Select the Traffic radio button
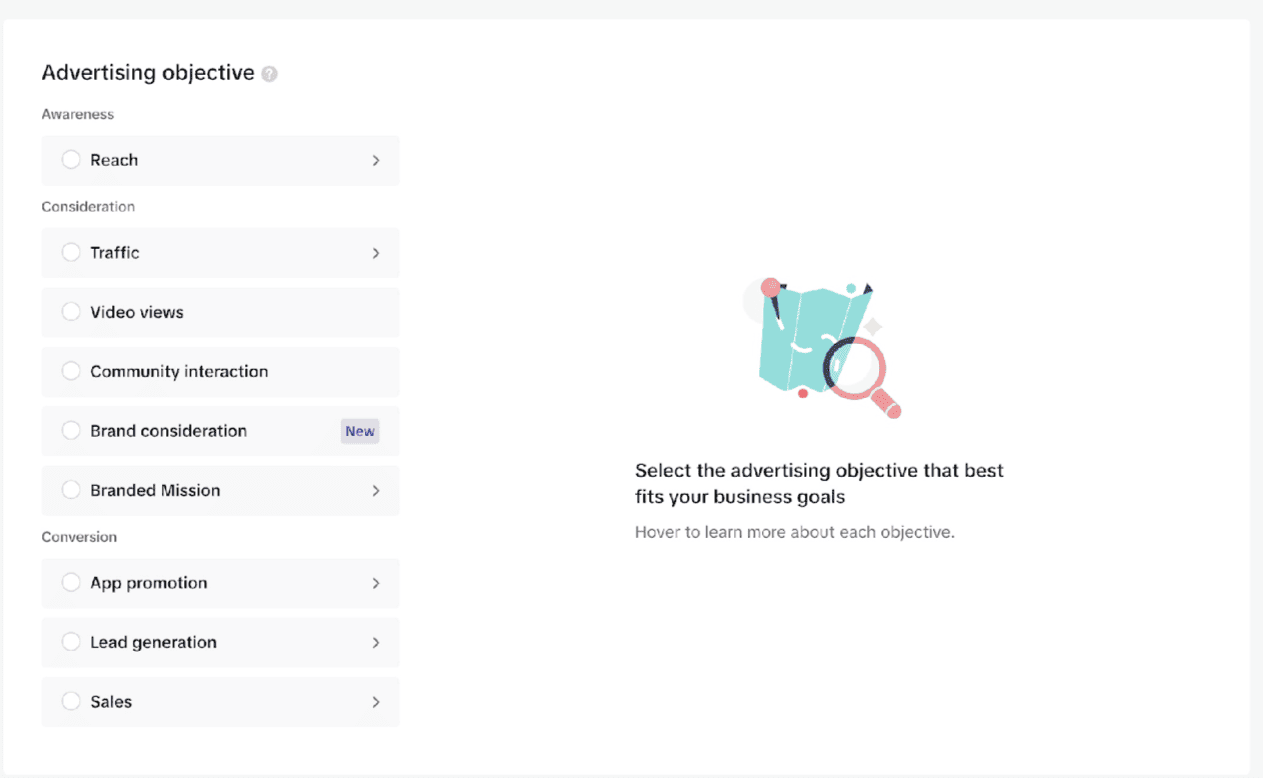 [71, 253]
